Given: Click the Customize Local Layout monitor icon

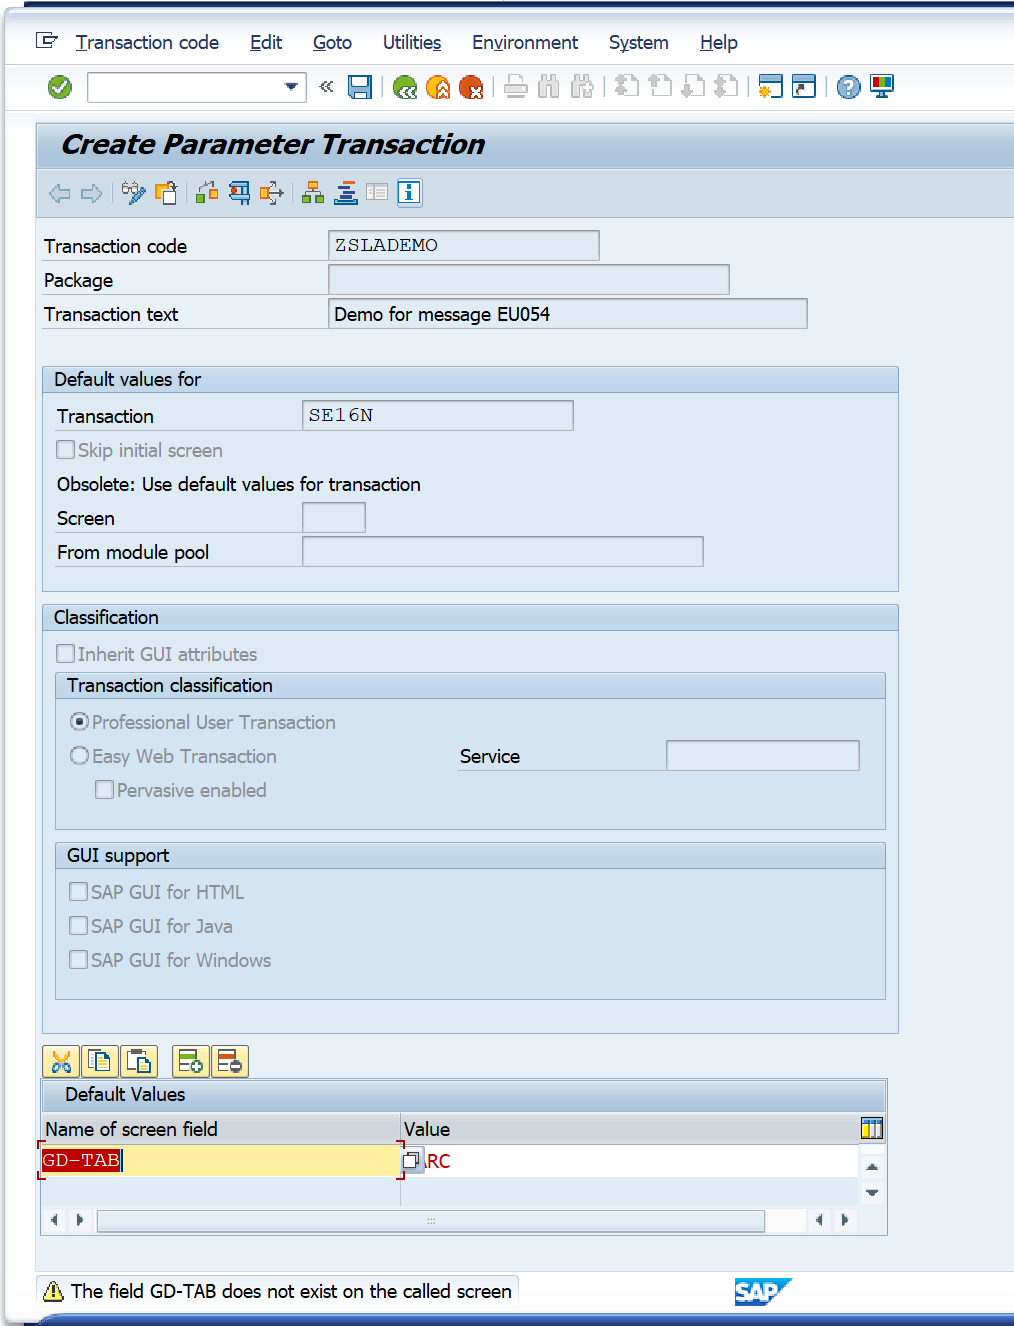Looking at the screenshot, I should point(882,87).
